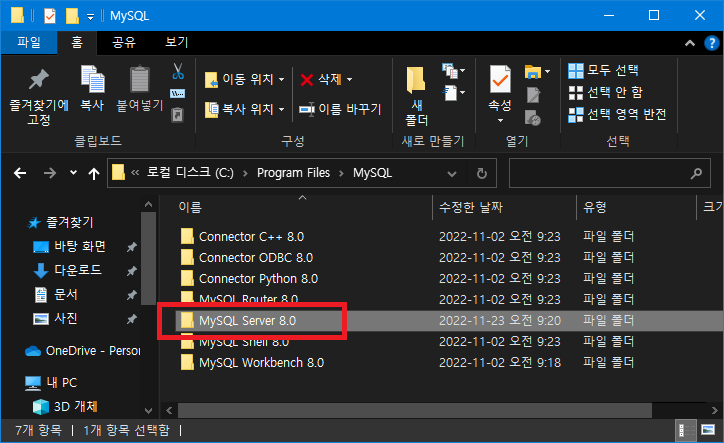Open the New item dropdown icon
The image size is (724, 443).
[x=453, y=71]
